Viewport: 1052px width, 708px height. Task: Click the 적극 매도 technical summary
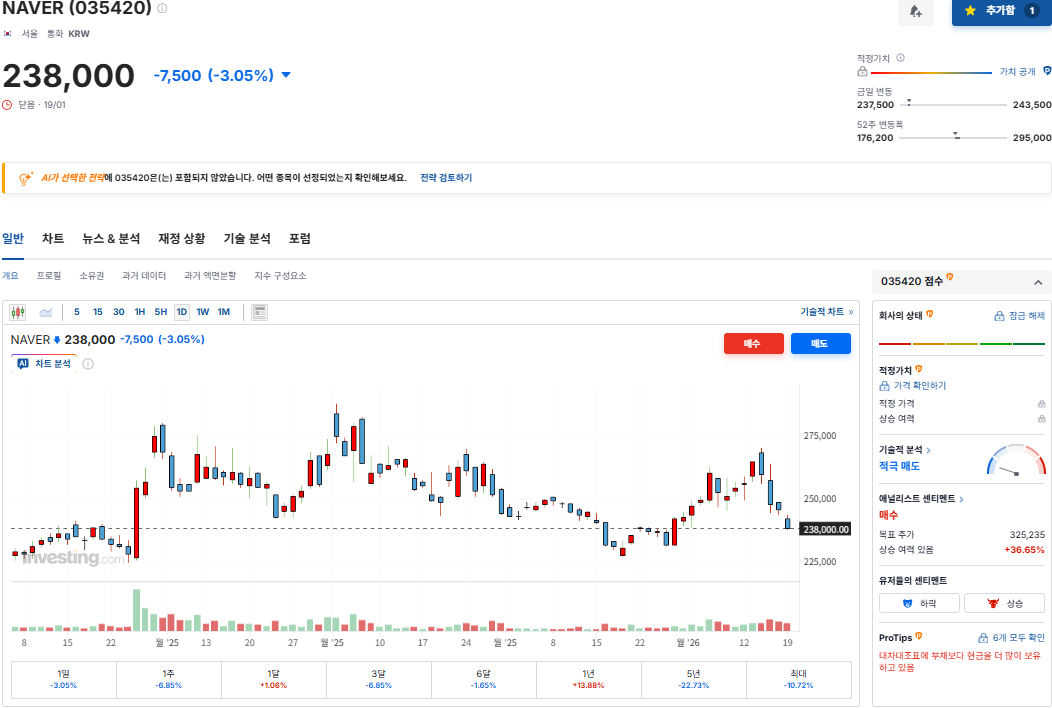899,466
